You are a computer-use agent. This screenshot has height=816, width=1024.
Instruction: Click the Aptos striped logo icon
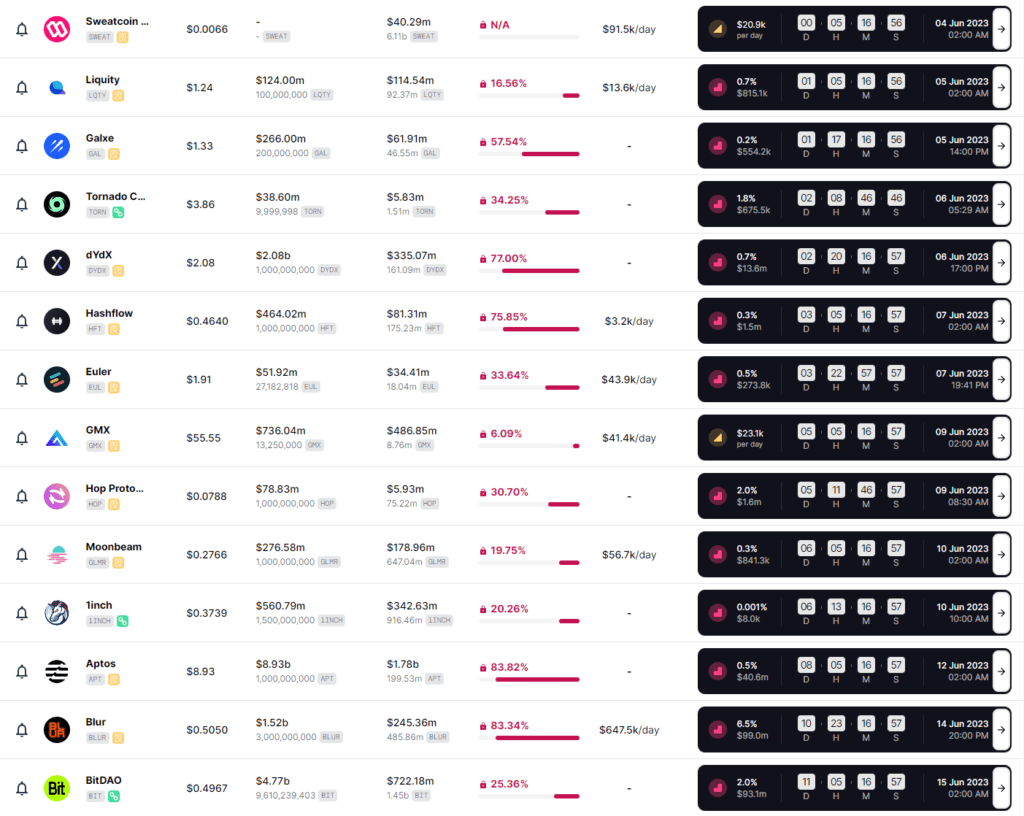57,672
